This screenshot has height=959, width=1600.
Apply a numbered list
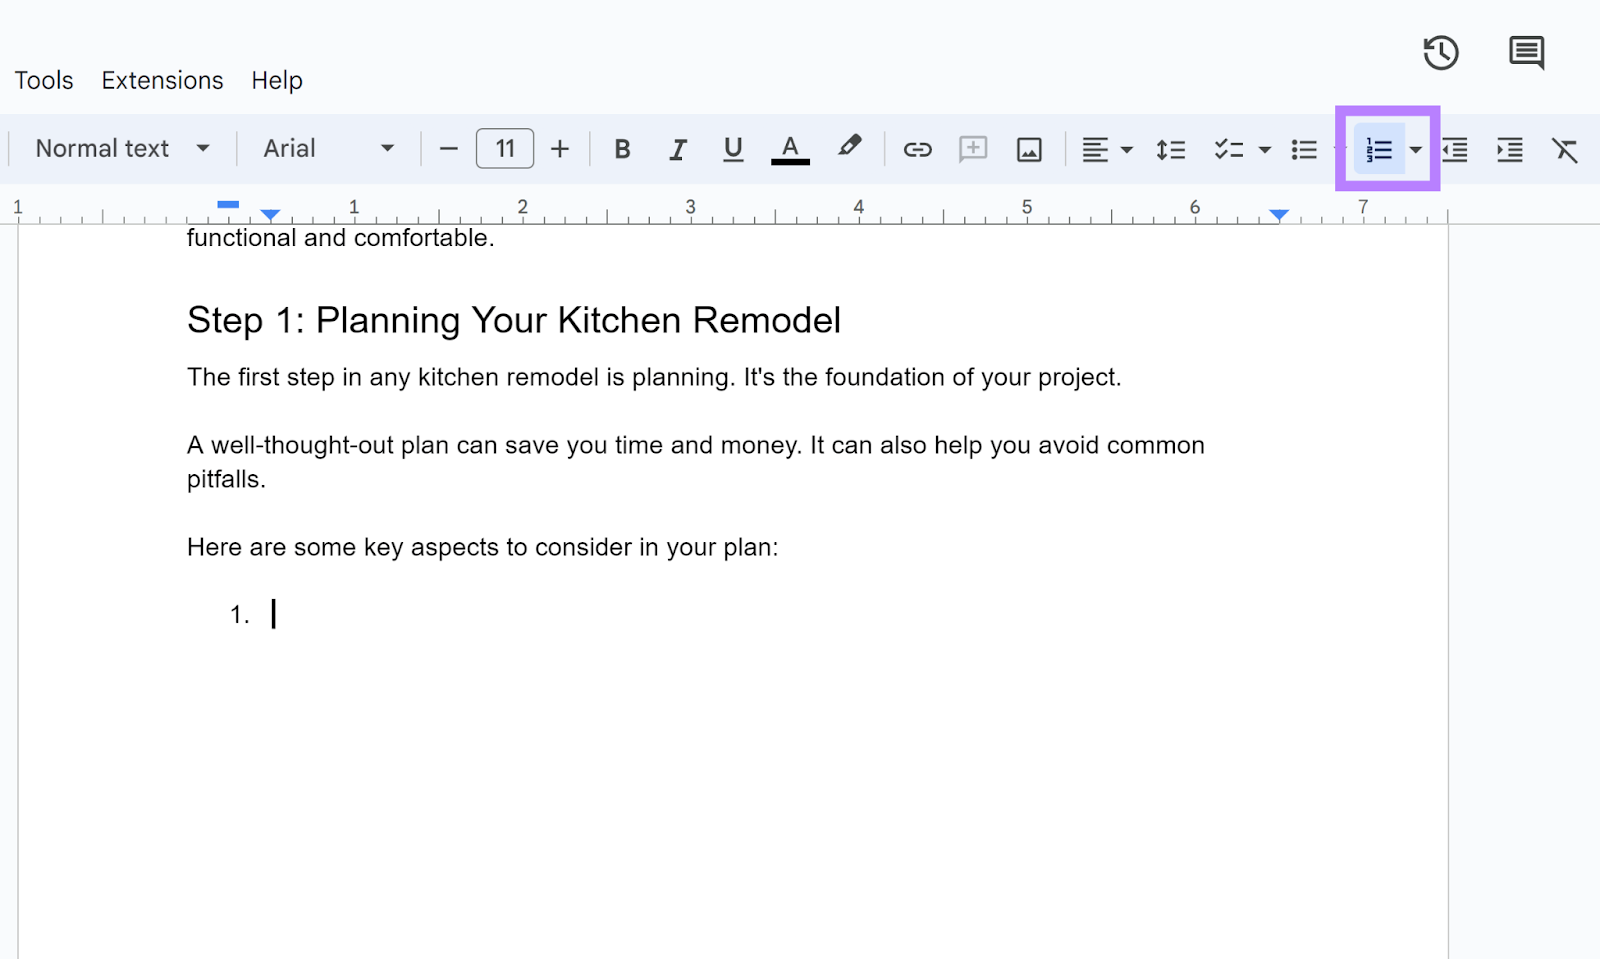pos(1380,148)
